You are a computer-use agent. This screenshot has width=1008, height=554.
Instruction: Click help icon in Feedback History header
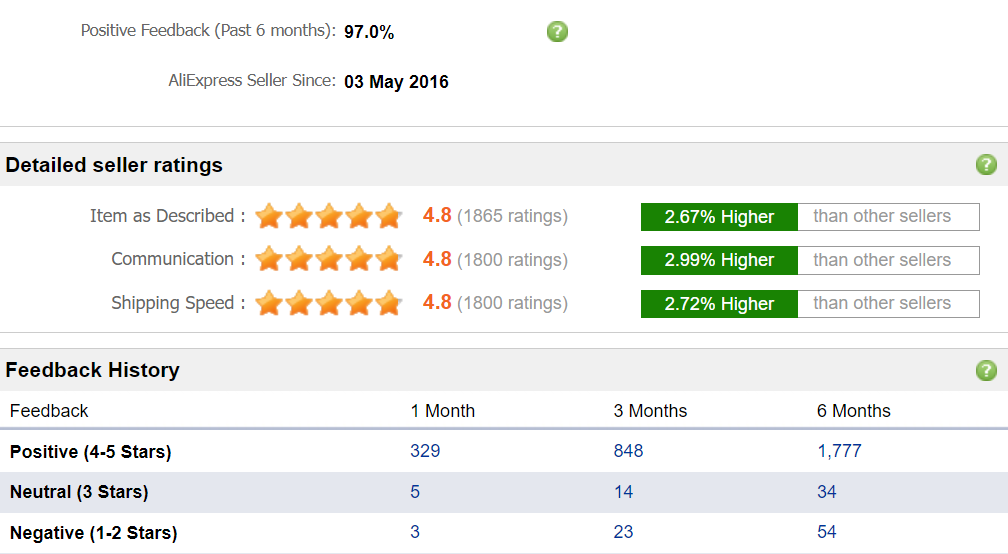click(x=986, y=370)
